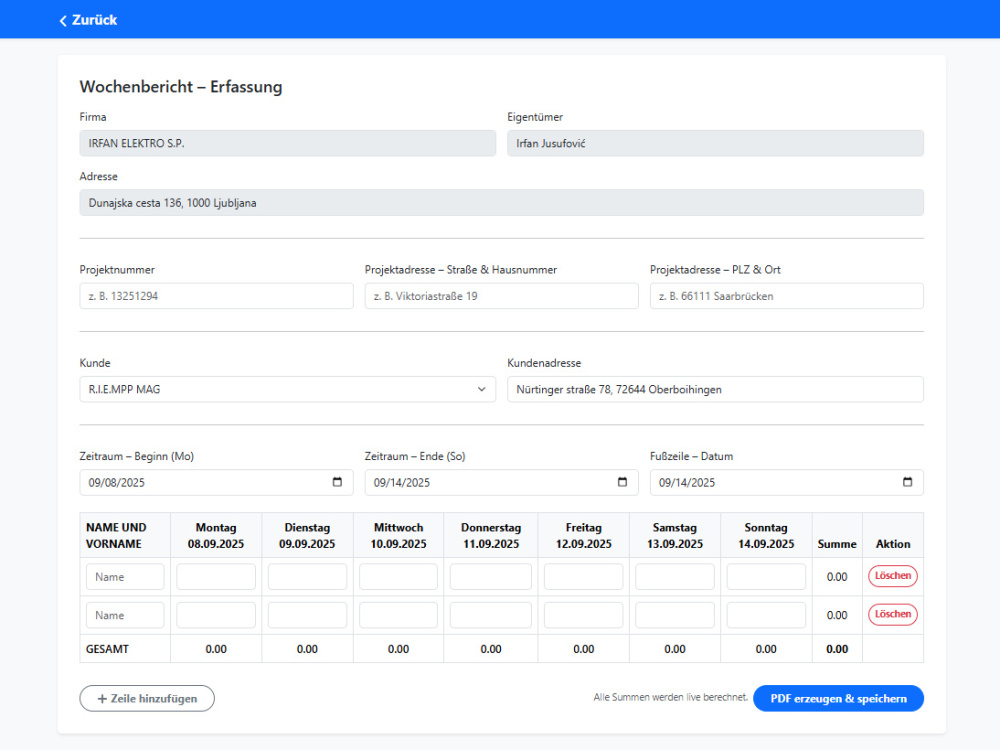This screenshot has height=750, width=1000.
Task: Click the Samstag 13.09.2025 column header
Action: [x=675, y=536]
